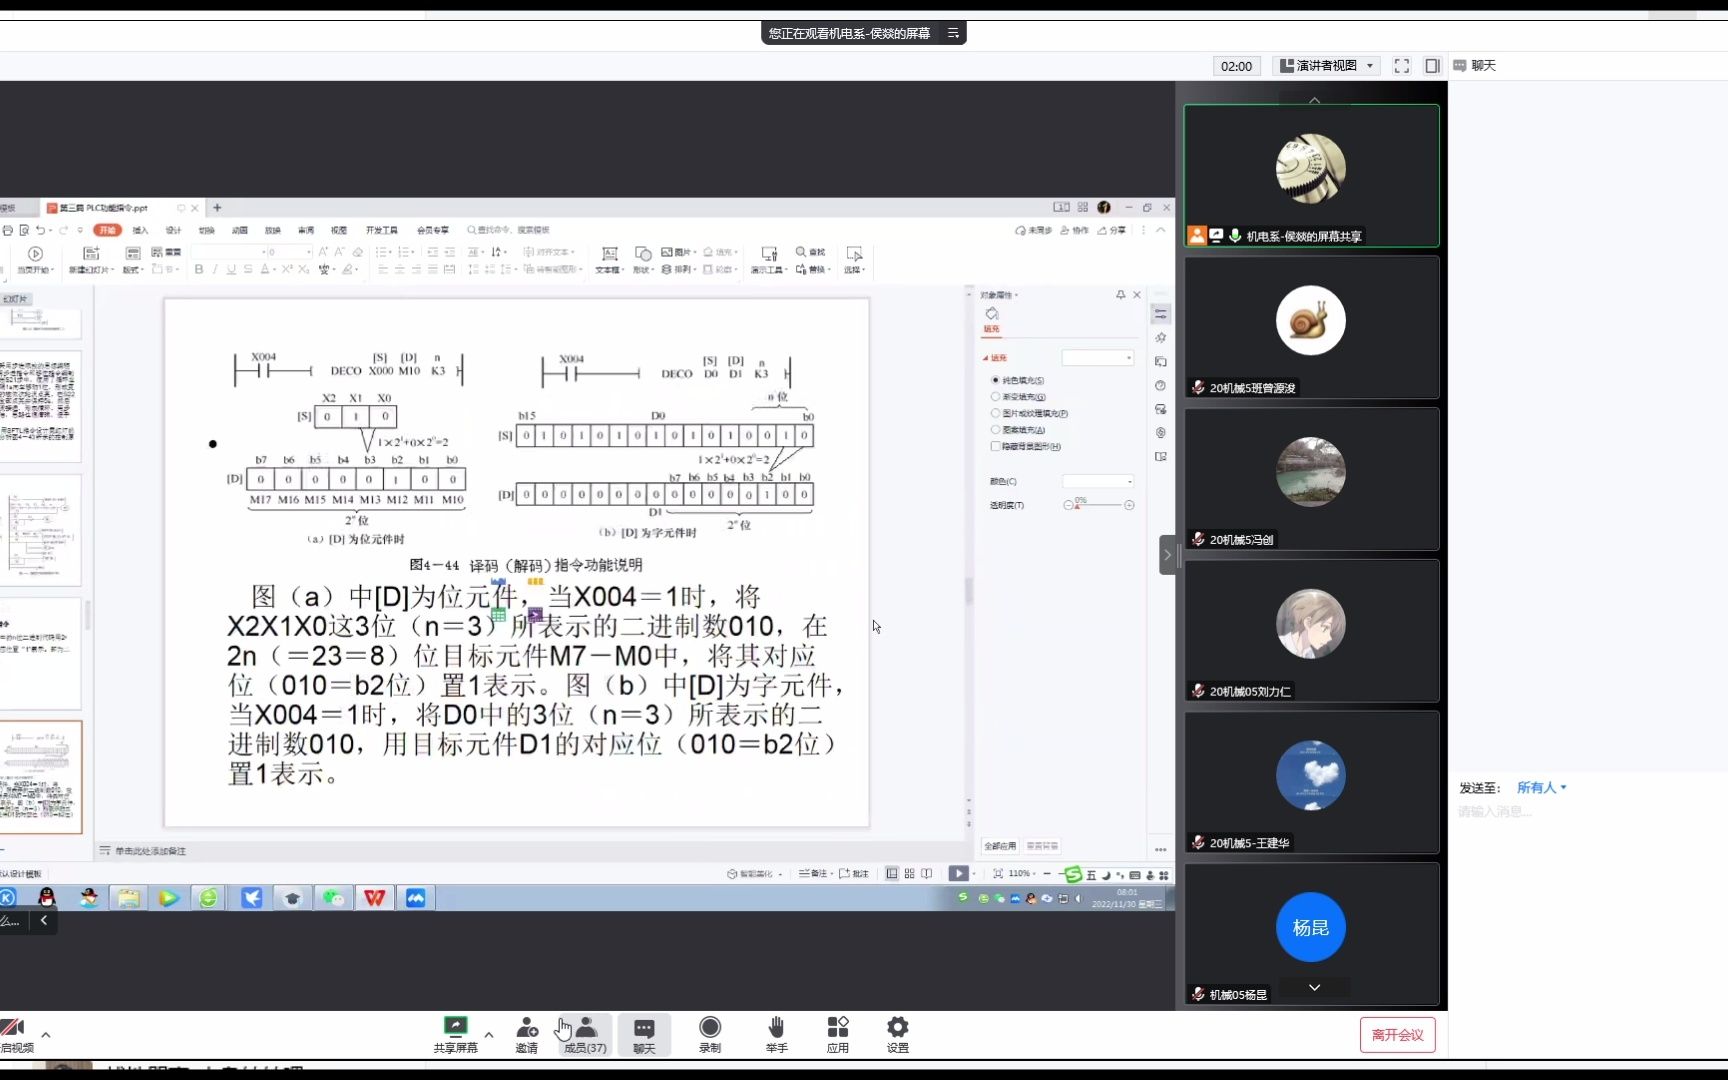Click the WPS command search box
This screenshot has height=1080, width=1728.
(508, 230)
